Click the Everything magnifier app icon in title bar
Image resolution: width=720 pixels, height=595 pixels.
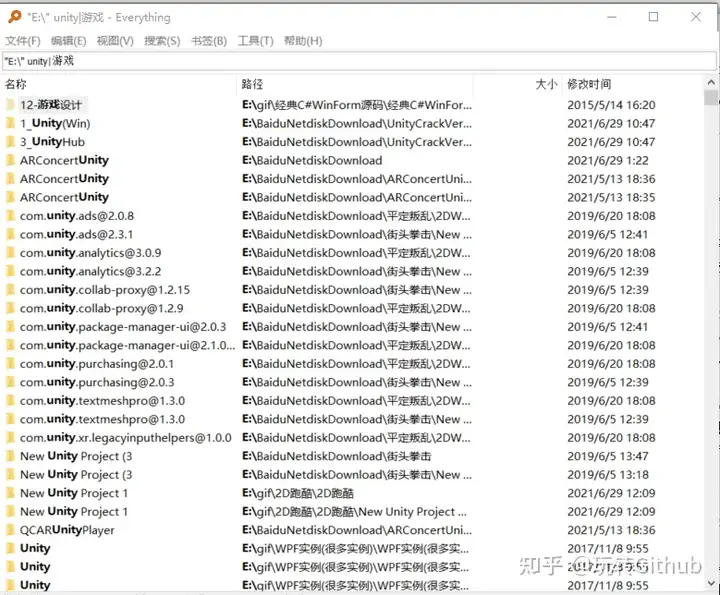coord(15,17)
